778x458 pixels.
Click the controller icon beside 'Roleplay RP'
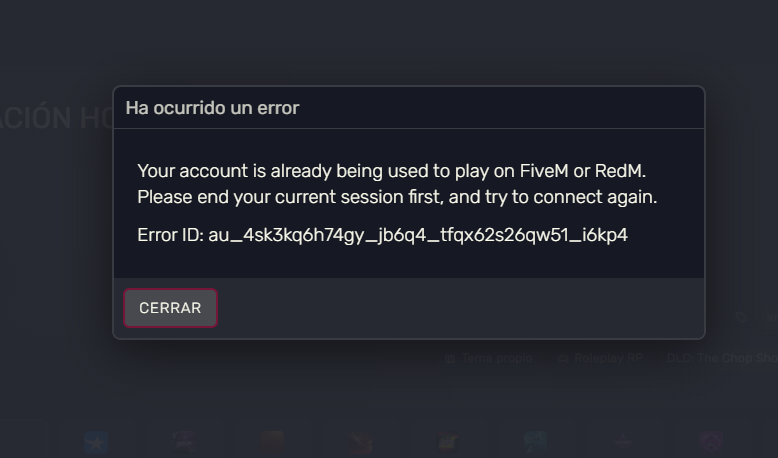coord(563,358)
